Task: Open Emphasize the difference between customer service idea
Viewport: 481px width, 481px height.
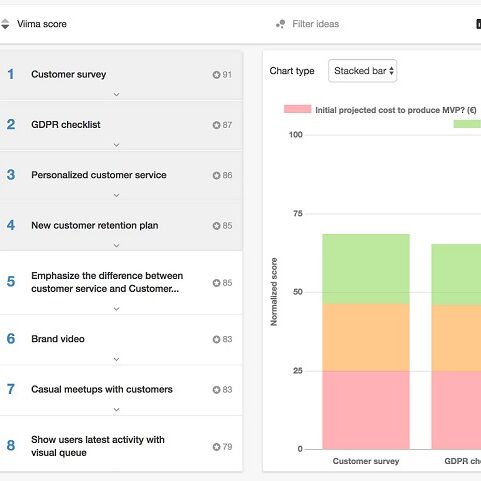Action: 107,282
